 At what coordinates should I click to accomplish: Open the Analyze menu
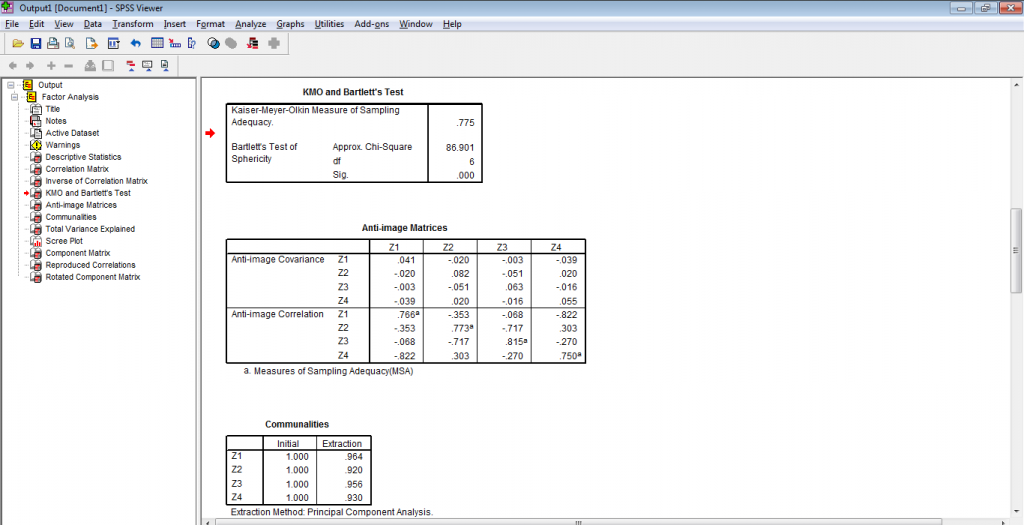pyautogui.click(x=250, y=23)
